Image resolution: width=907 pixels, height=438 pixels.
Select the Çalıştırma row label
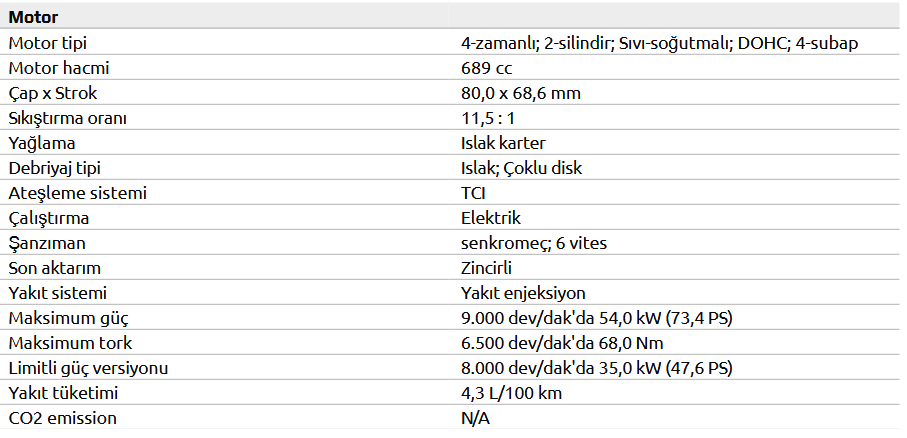pos(49,218)
